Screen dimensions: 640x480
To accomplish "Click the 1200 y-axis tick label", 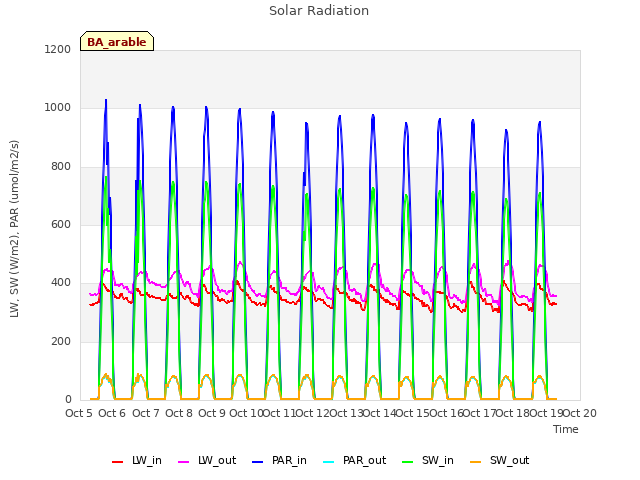I will point(58,49).
